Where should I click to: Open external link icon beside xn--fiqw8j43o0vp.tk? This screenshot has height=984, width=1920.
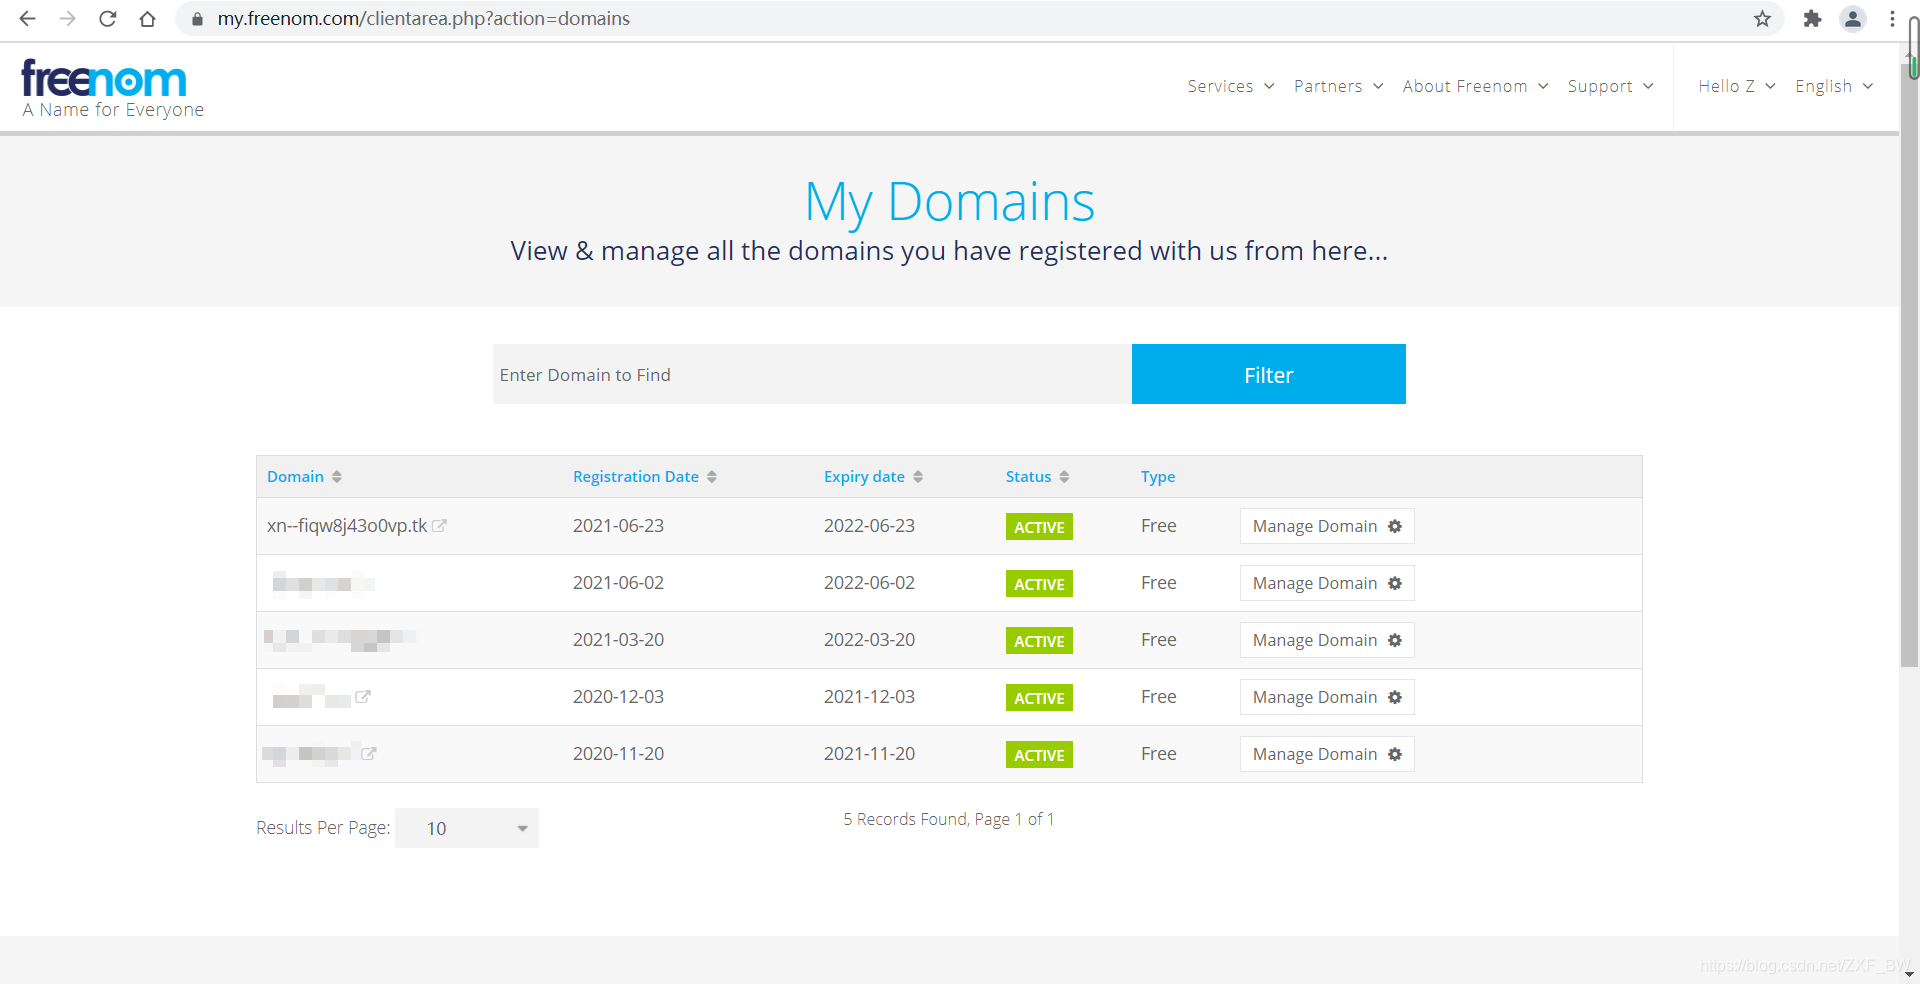pos(439,525)
